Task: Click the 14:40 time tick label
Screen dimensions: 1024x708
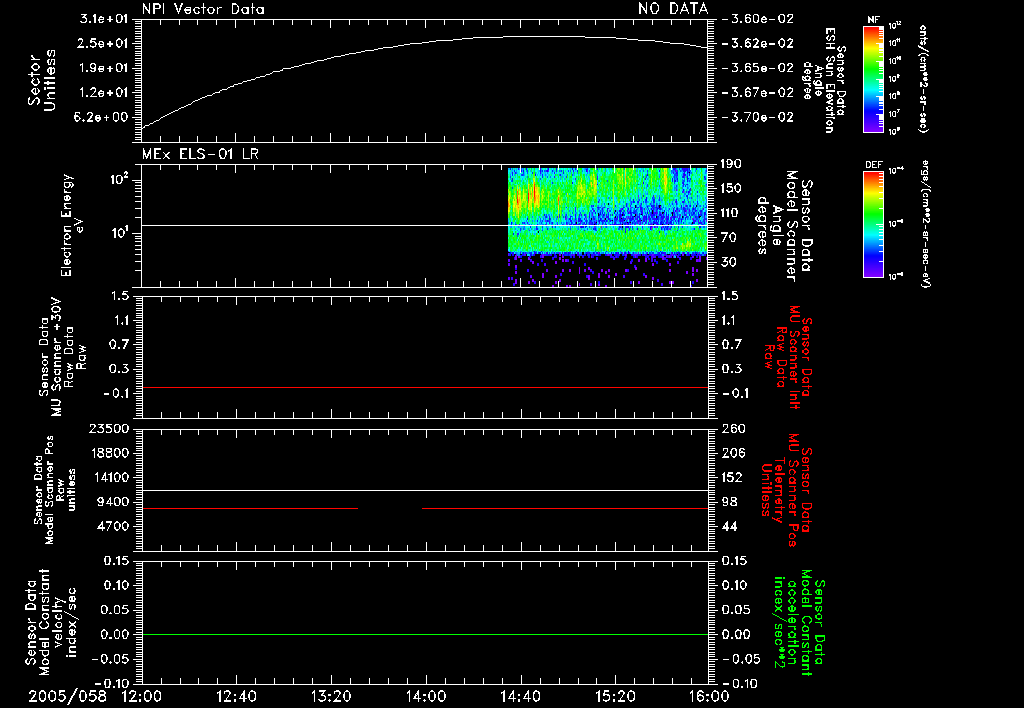Action: [x=520, y=696]
